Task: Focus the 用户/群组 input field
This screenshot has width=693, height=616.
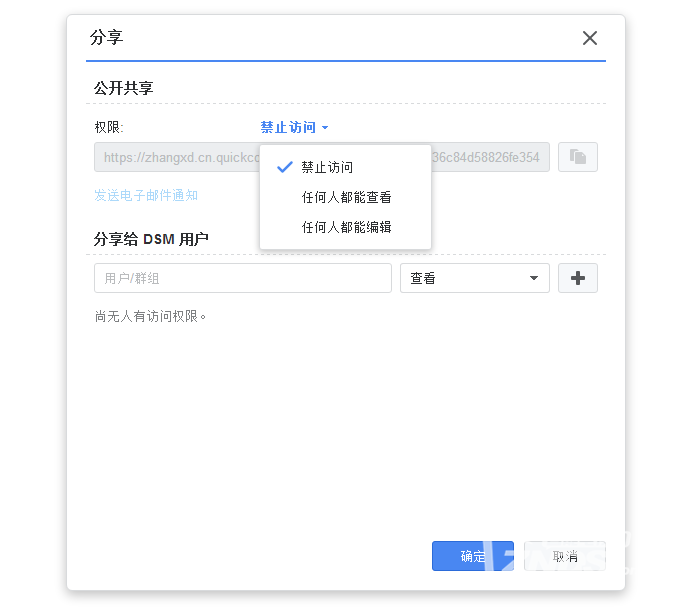Action: [243, 278]
